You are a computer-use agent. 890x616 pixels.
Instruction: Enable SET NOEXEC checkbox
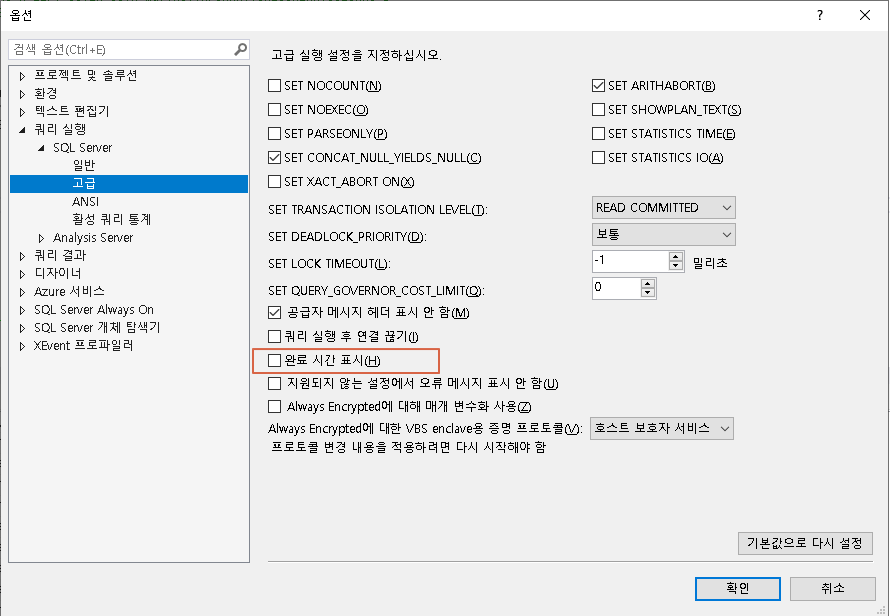coord(274,110)
